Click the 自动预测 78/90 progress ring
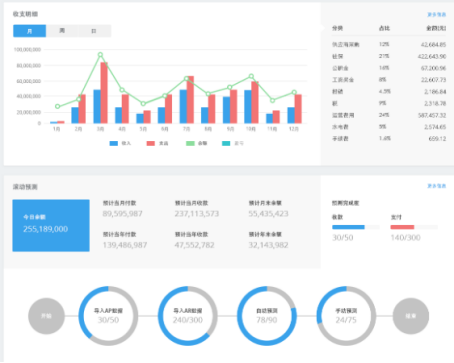 pyautogui.click(x=267, y=316)
